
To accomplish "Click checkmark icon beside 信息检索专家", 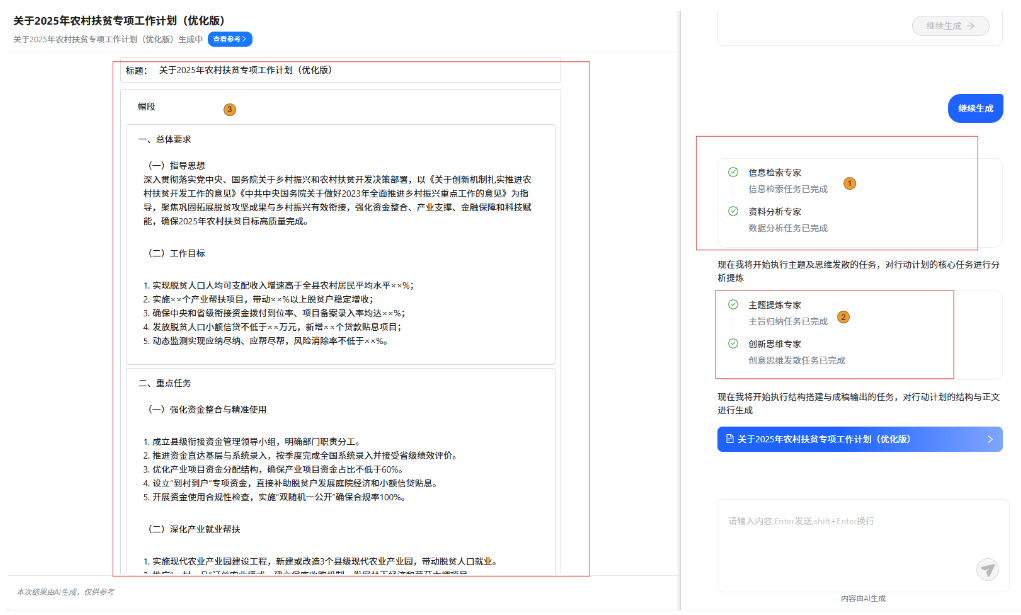I will [x=733, y=172].
